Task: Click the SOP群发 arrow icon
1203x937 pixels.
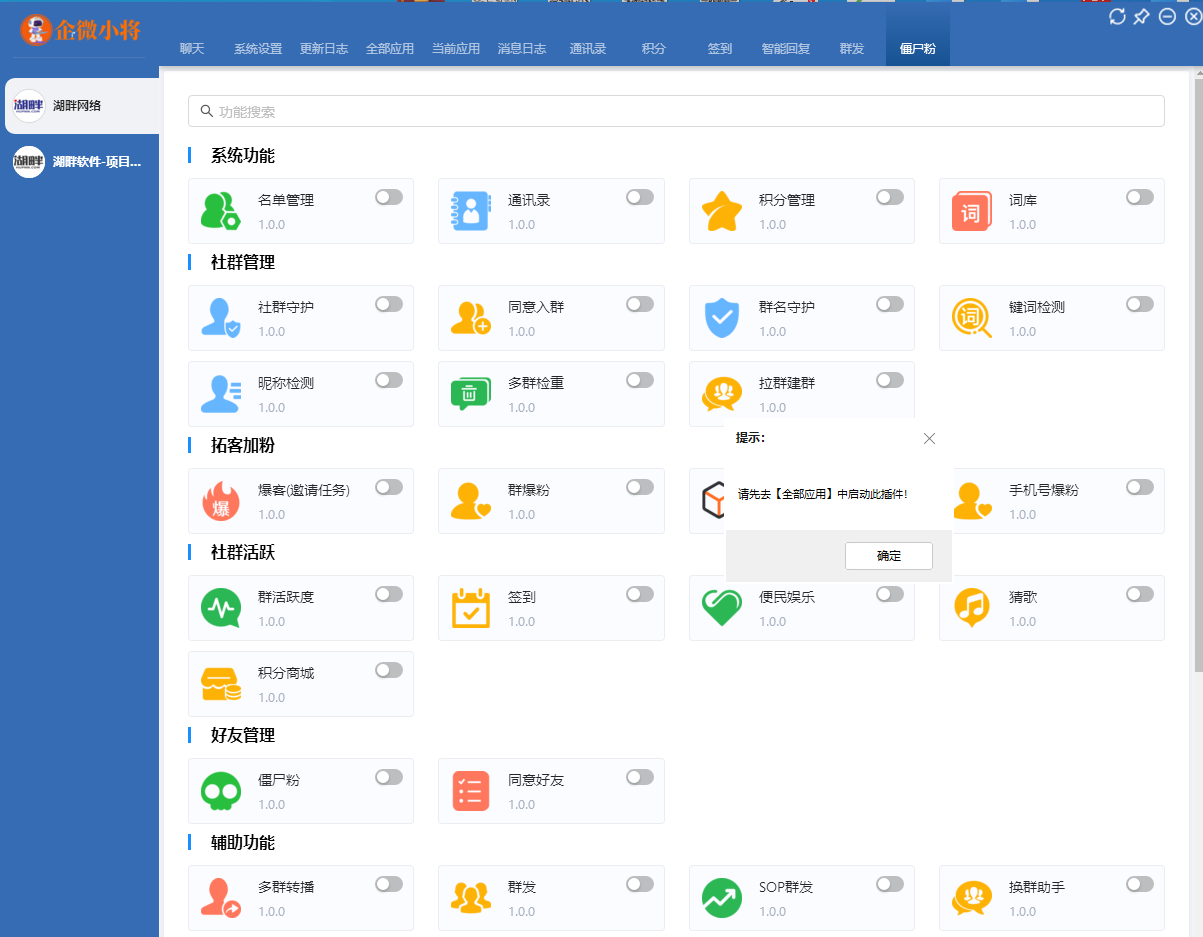Action: (x=721, y=897)
